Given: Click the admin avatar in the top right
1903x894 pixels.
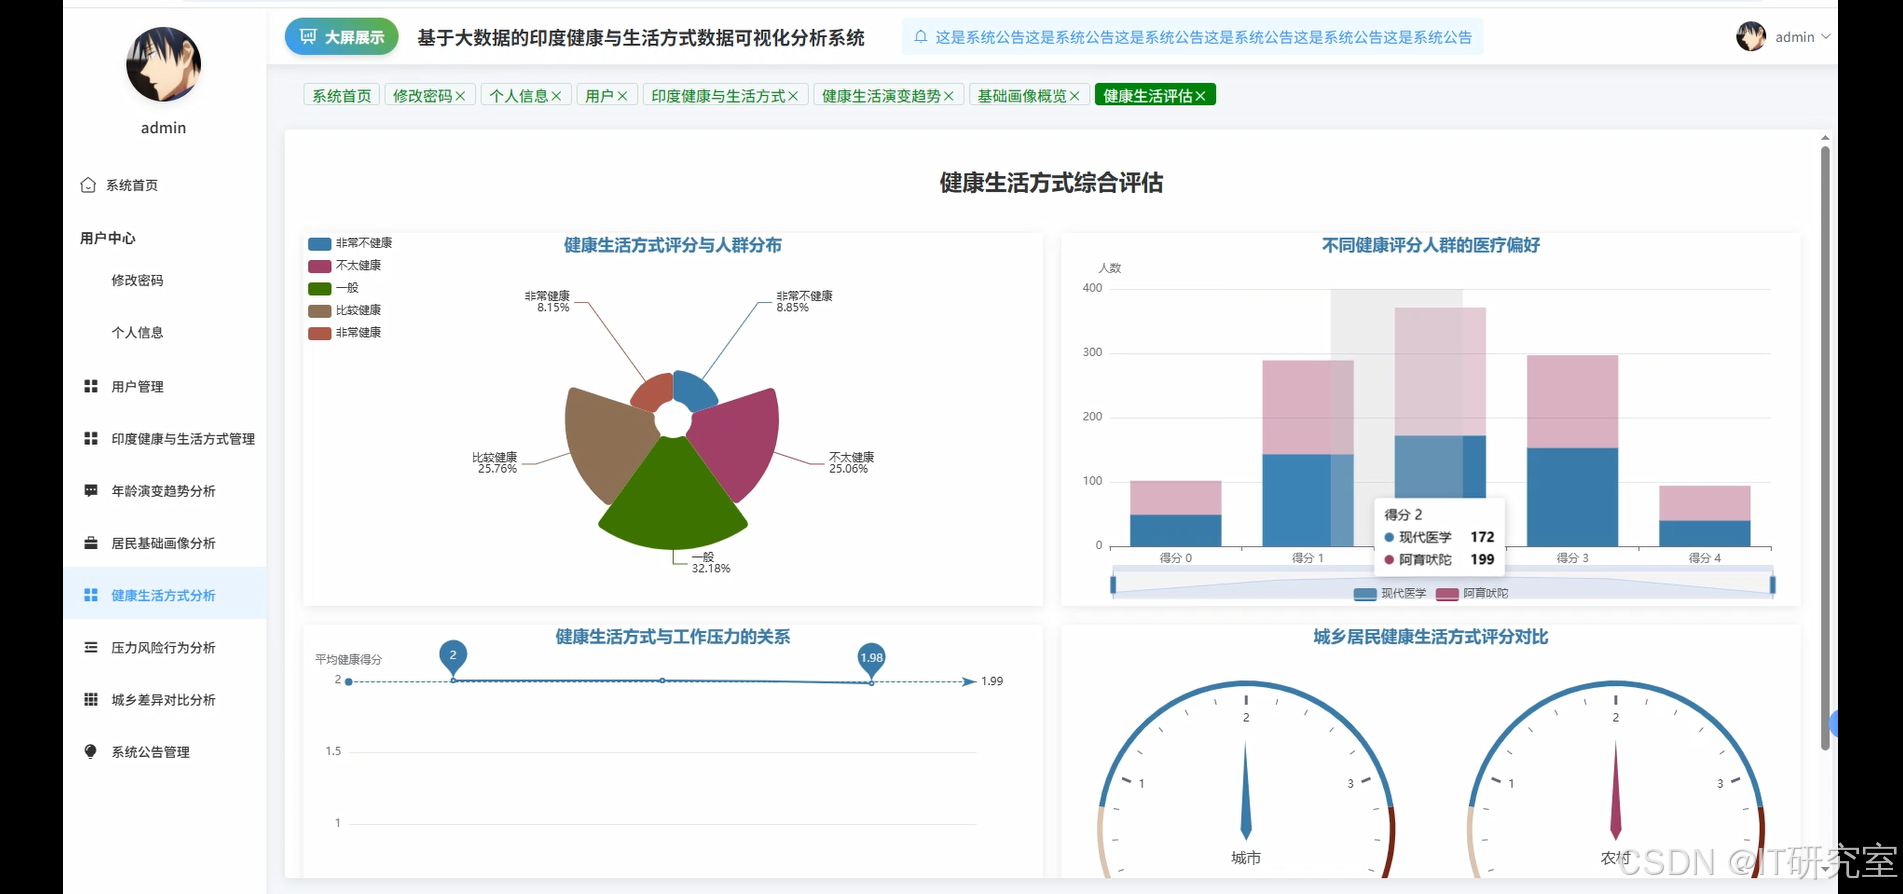Looking at the screenshot, I should 1751,37.
